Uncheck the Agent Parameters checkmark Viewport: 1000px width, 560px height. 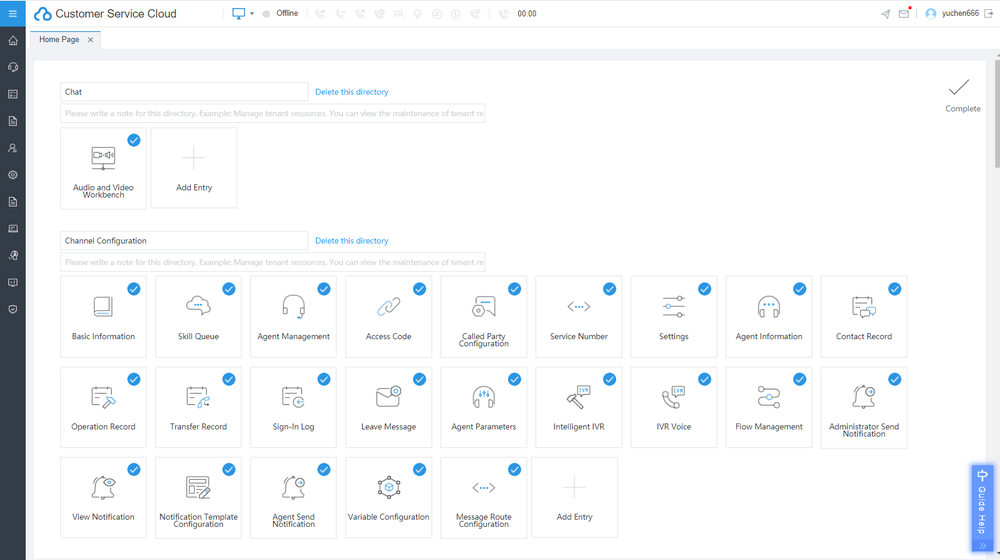coord(514,379)
